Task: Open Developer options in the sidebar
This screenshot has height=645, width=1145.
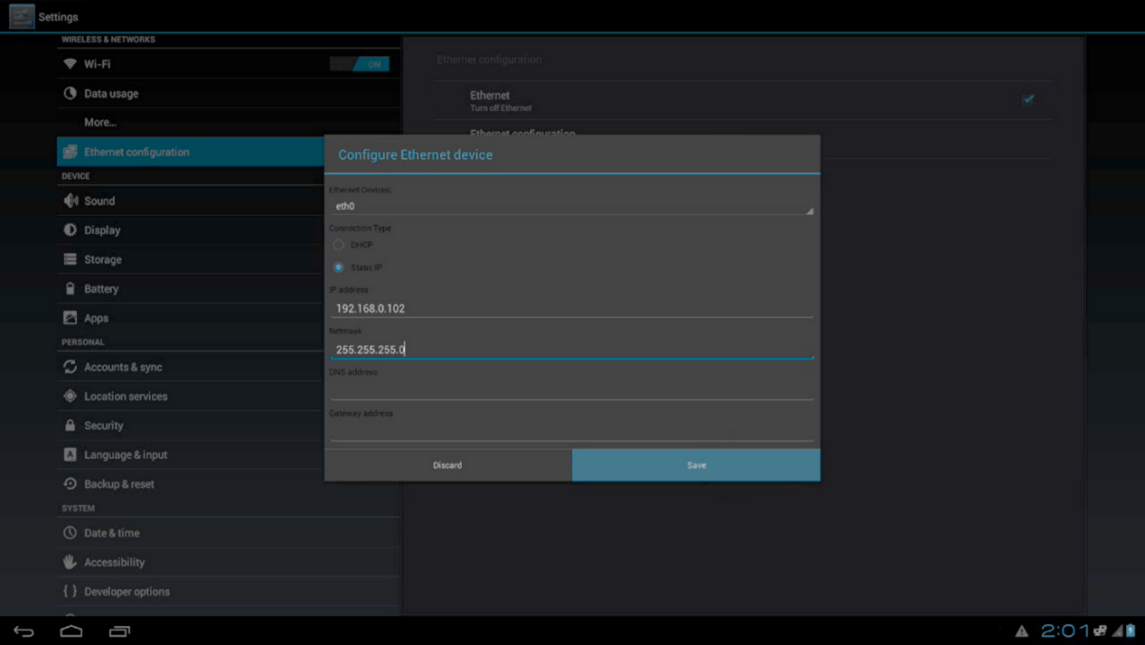Action: coord(127,591)
